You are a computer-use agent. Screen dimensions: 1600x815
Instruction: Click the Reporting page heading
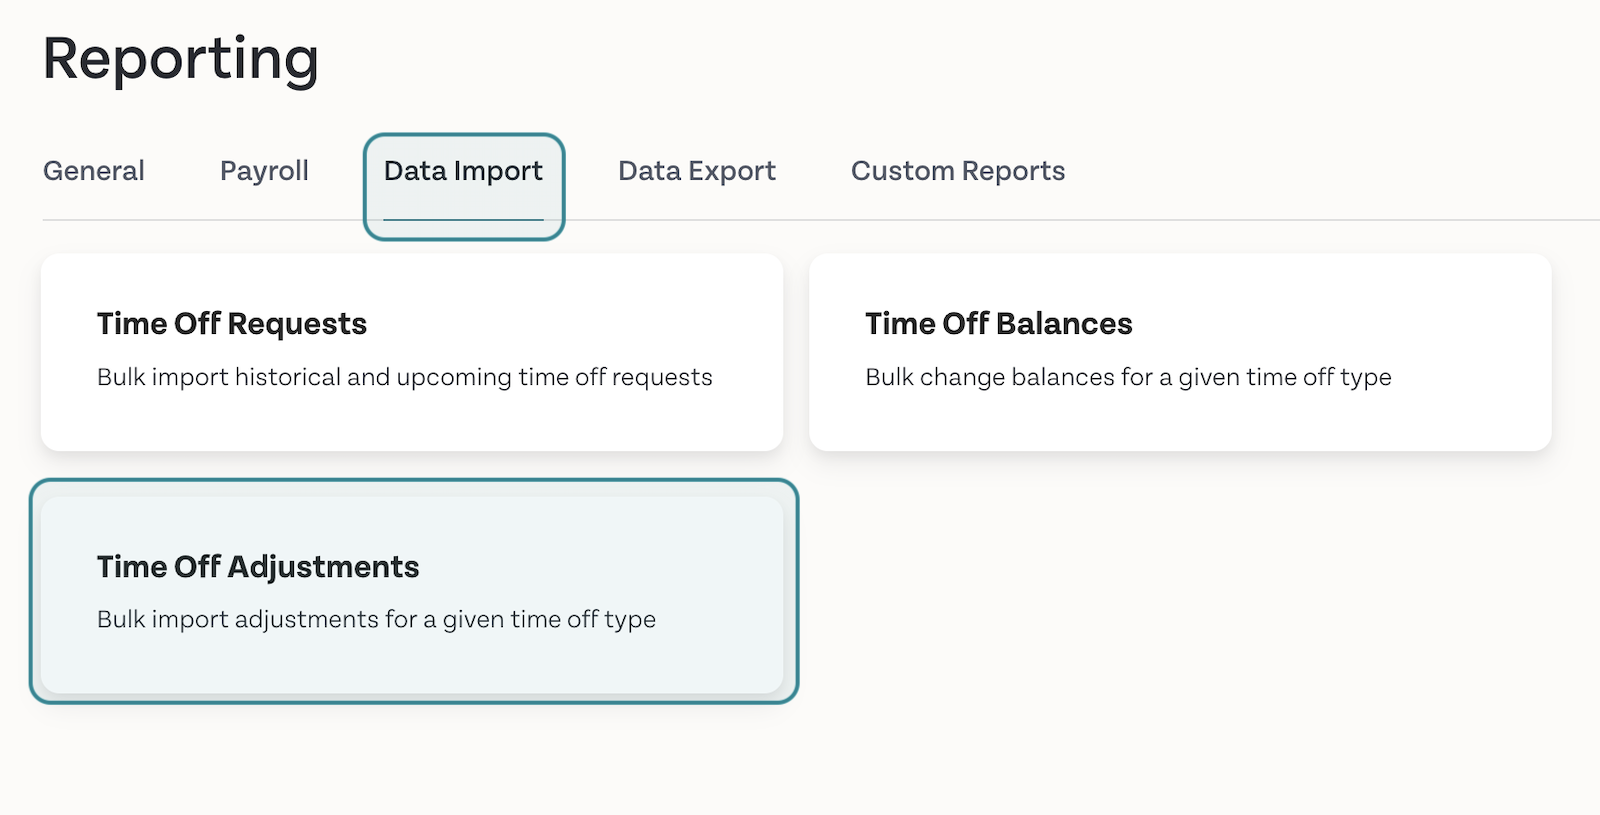tap(181, 60)
